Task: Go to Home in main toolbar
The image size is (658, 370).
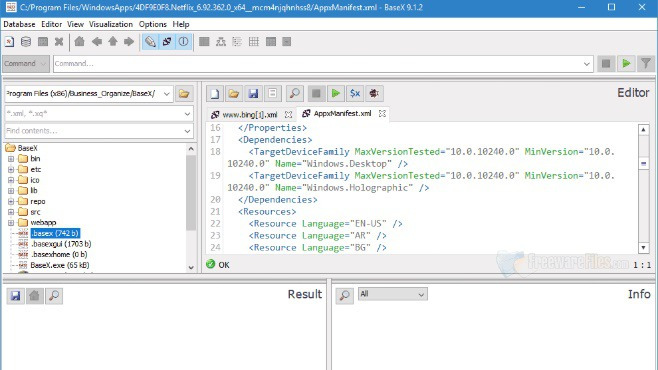Action: 79,42
